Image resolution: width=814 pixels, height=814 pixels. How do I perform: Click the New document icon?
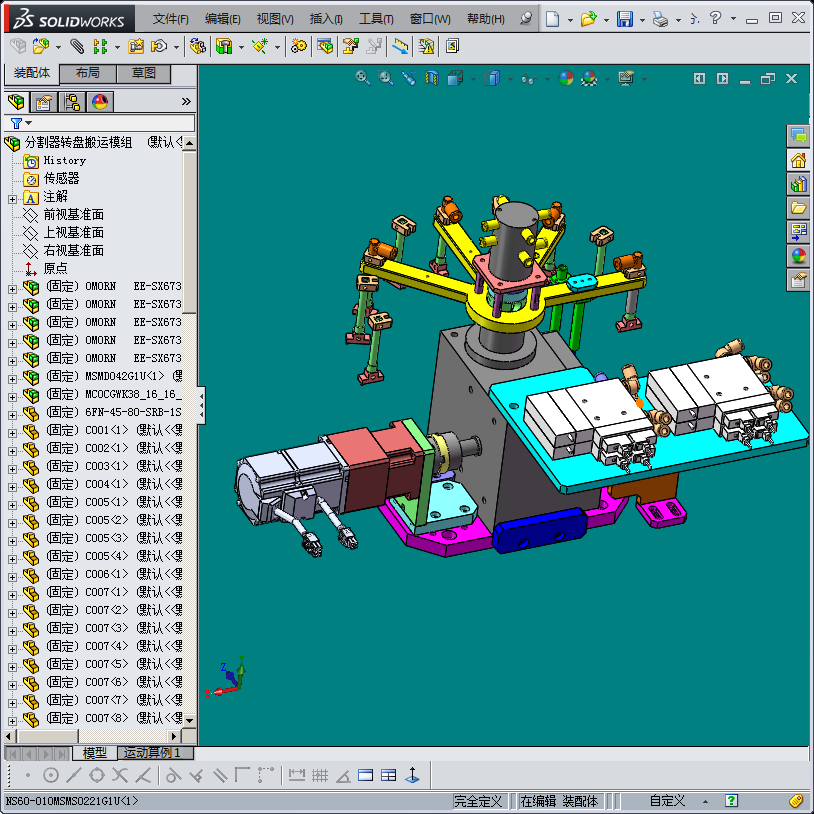[553, 19]
